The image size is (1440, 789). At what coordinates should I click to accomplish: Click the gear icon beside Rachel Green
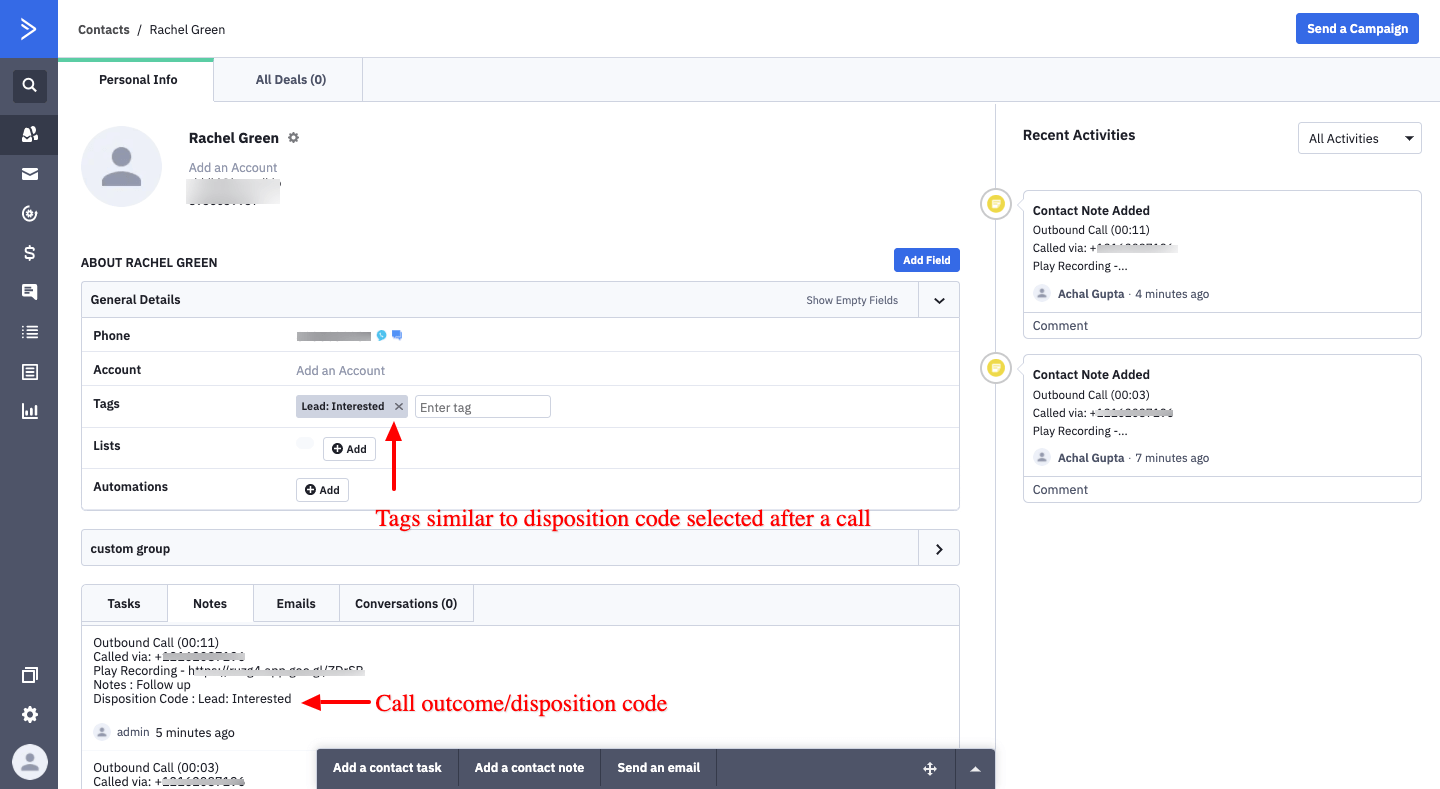tap(293, 138)
